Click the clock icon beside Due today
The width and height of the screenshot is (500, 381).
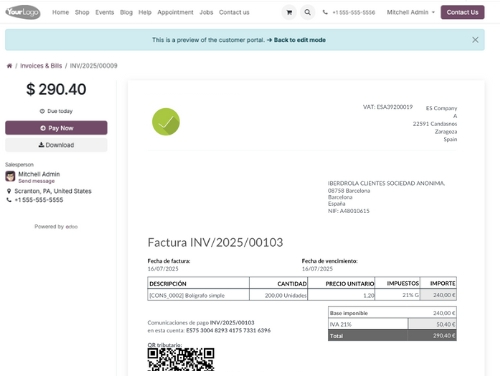[42, 111]
